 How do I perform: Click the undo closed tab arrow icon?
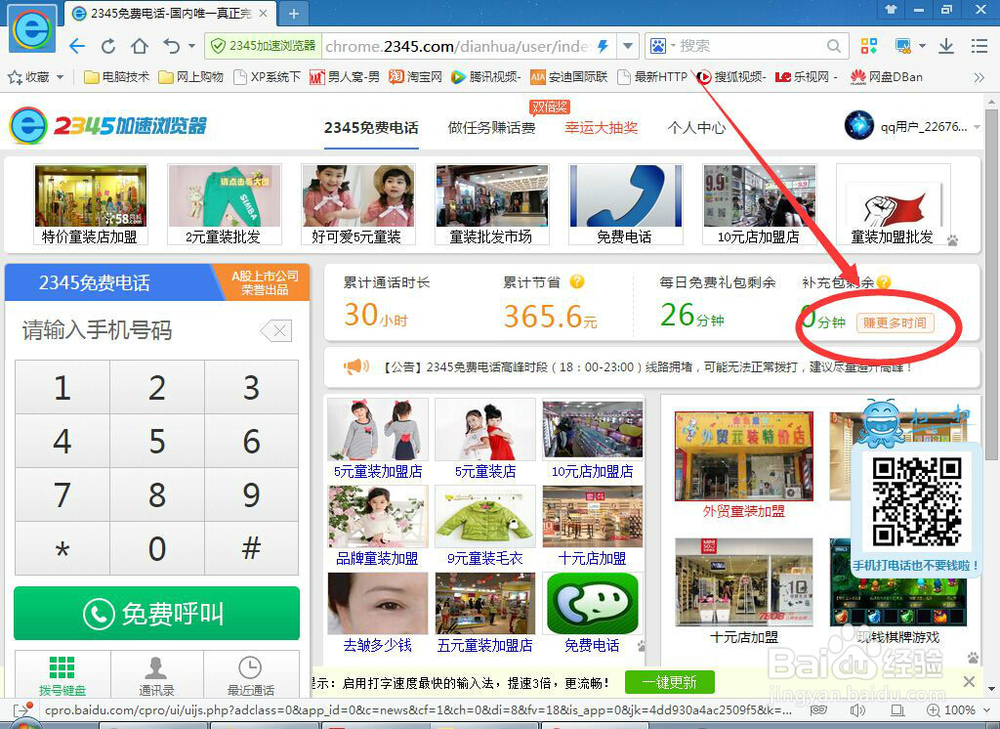click(172, 45)
